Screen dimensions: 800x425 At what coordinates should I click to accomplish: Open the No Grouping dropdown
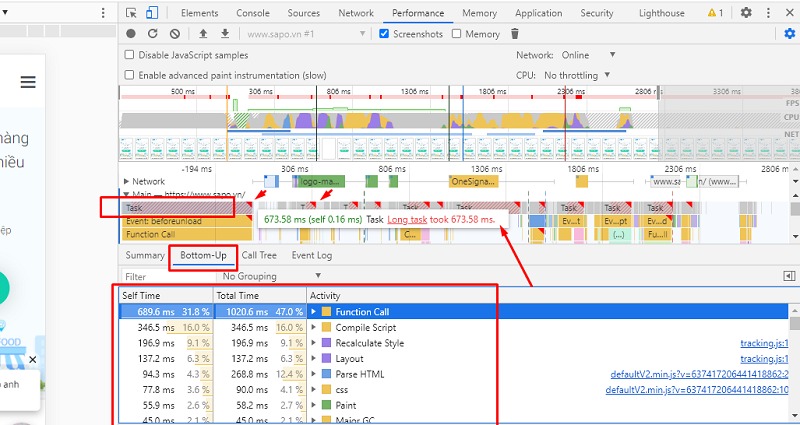pos(272,276)
